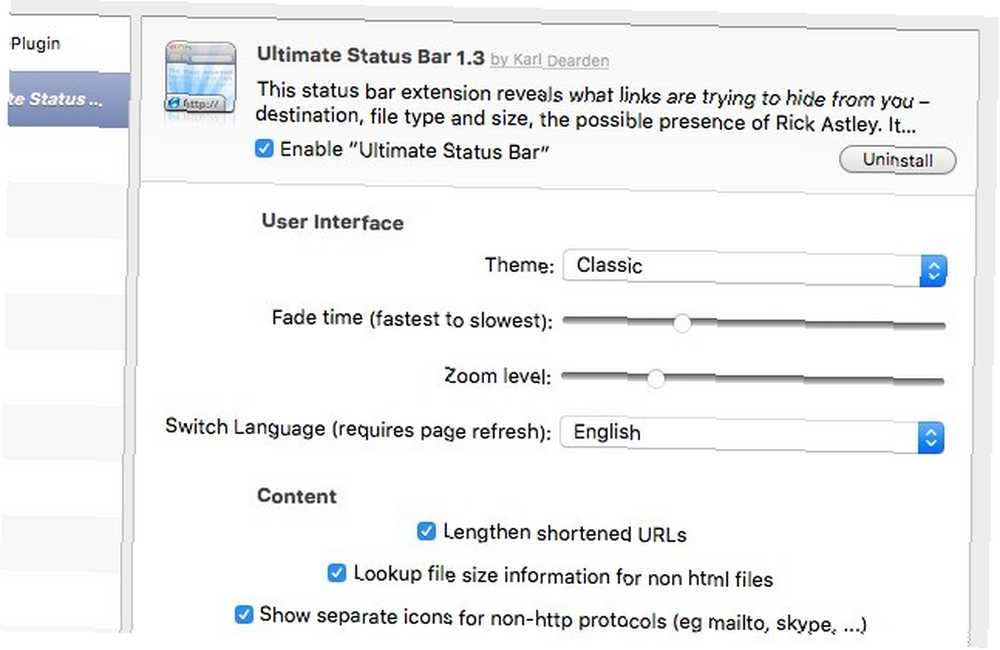Select the Plugin item in the sidebar
This screenshot has width=1000, height=650.
pos(36,43)
